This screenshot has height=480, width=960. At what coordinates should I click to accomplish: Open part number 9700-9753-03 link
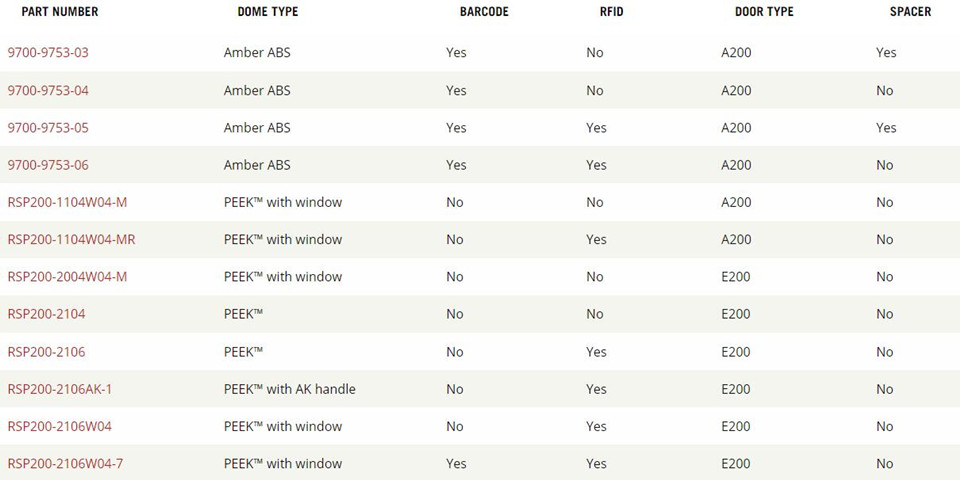(48, 53)
